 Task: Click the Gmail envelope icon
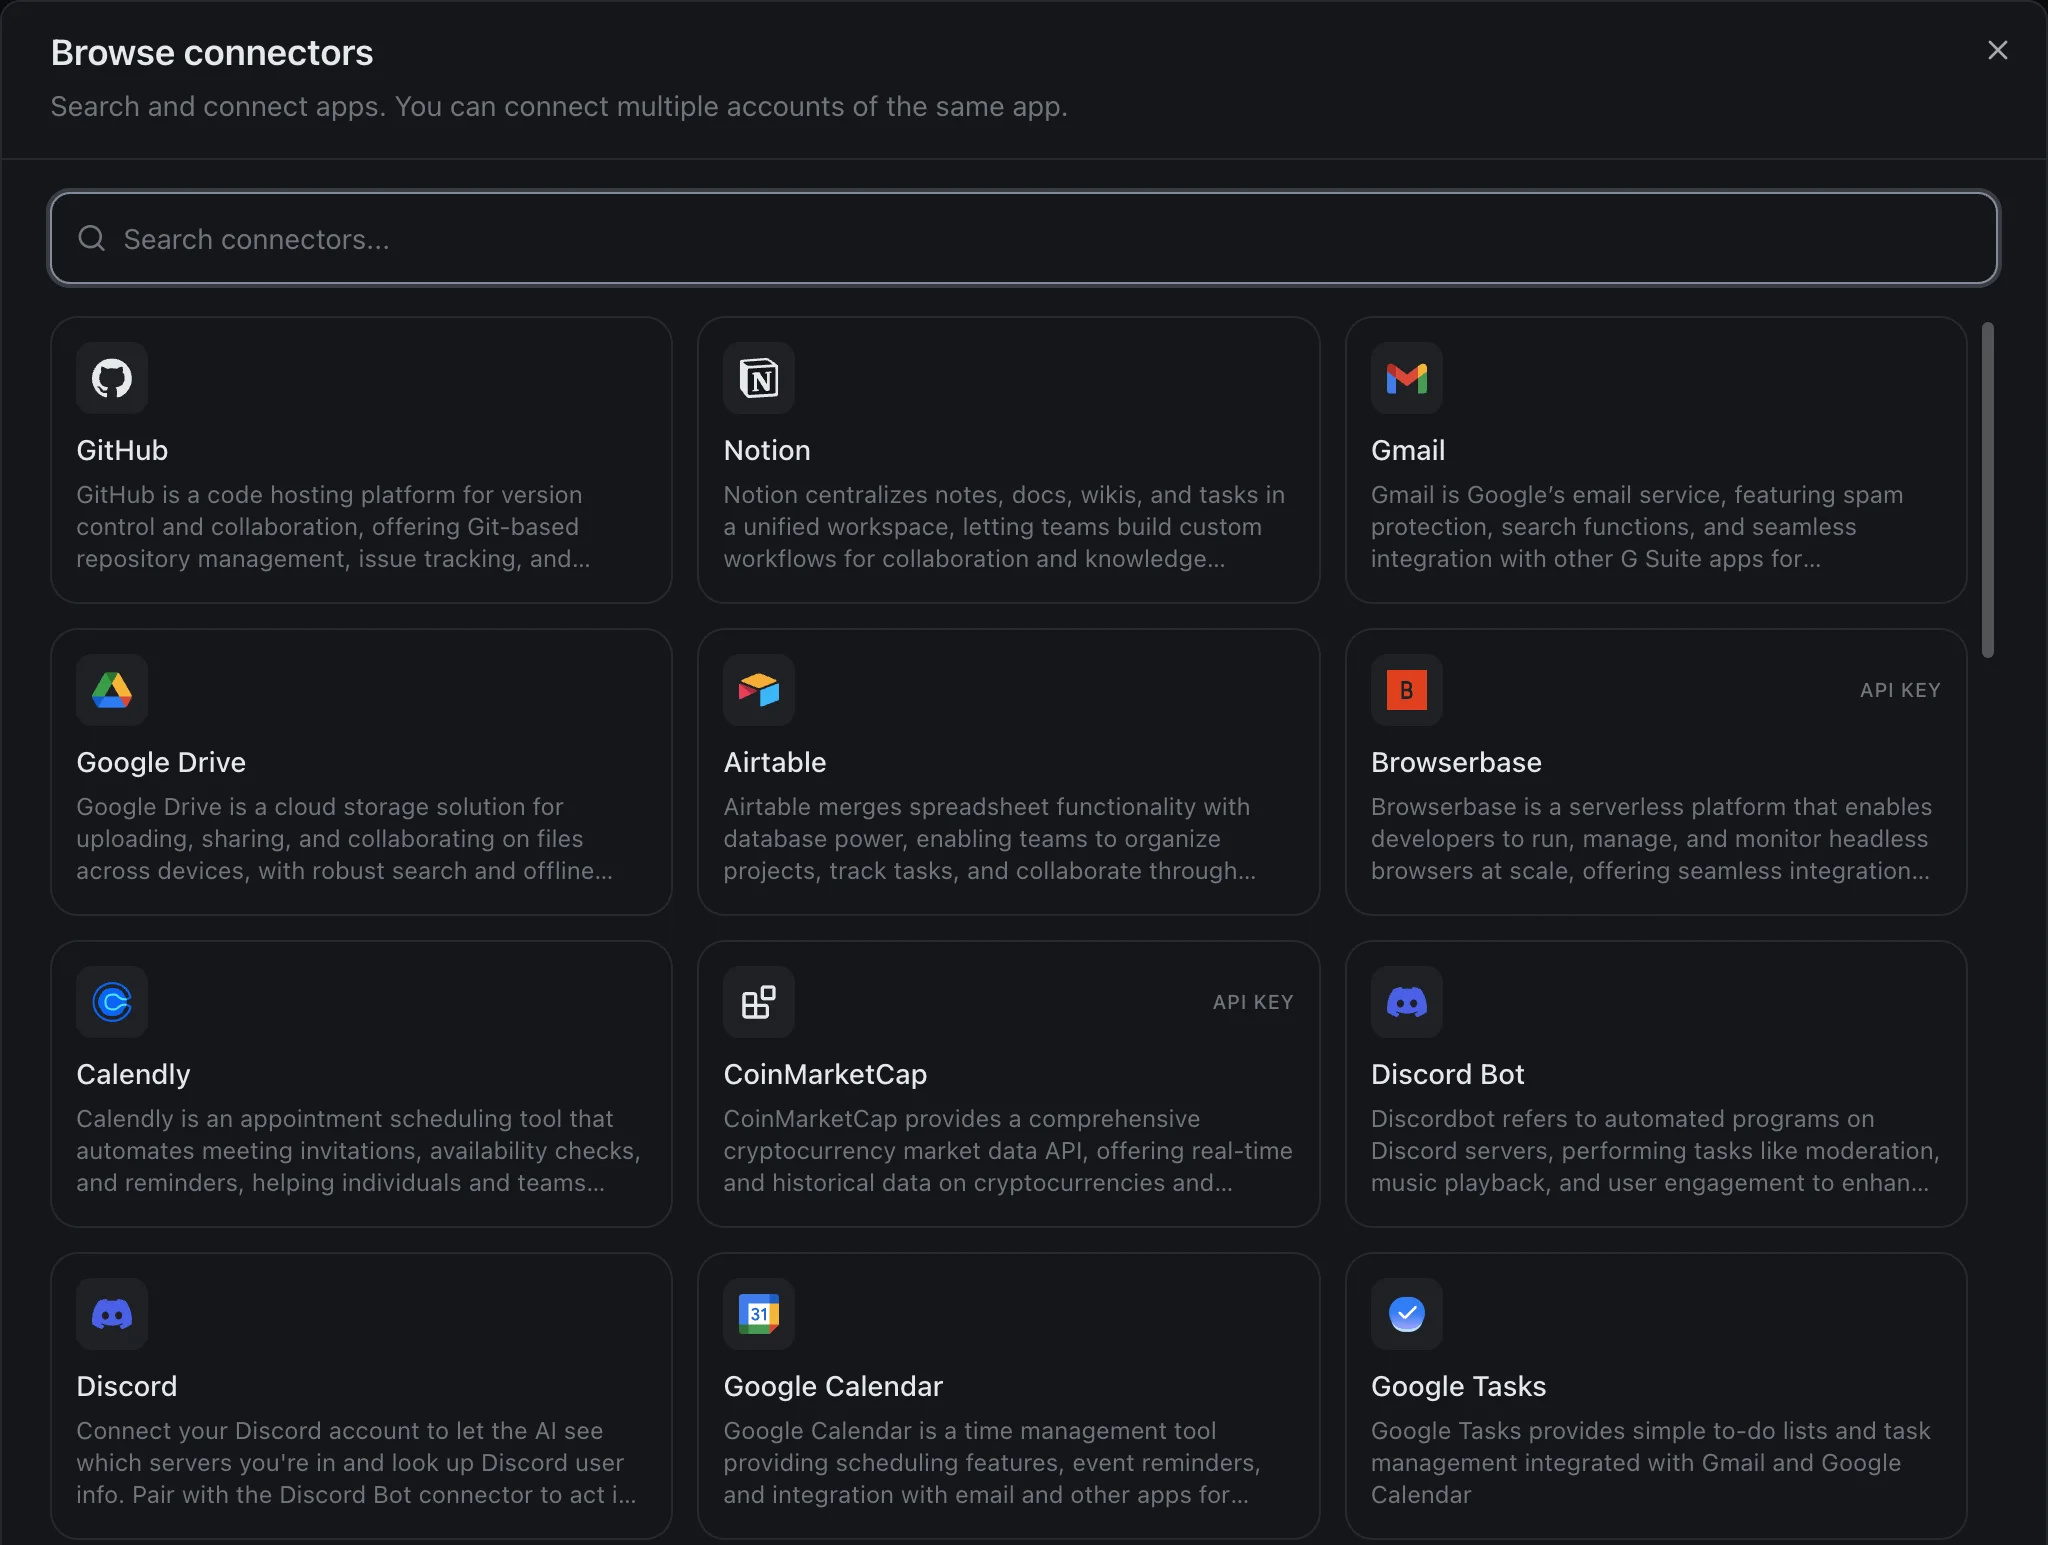pos(1407,378)
